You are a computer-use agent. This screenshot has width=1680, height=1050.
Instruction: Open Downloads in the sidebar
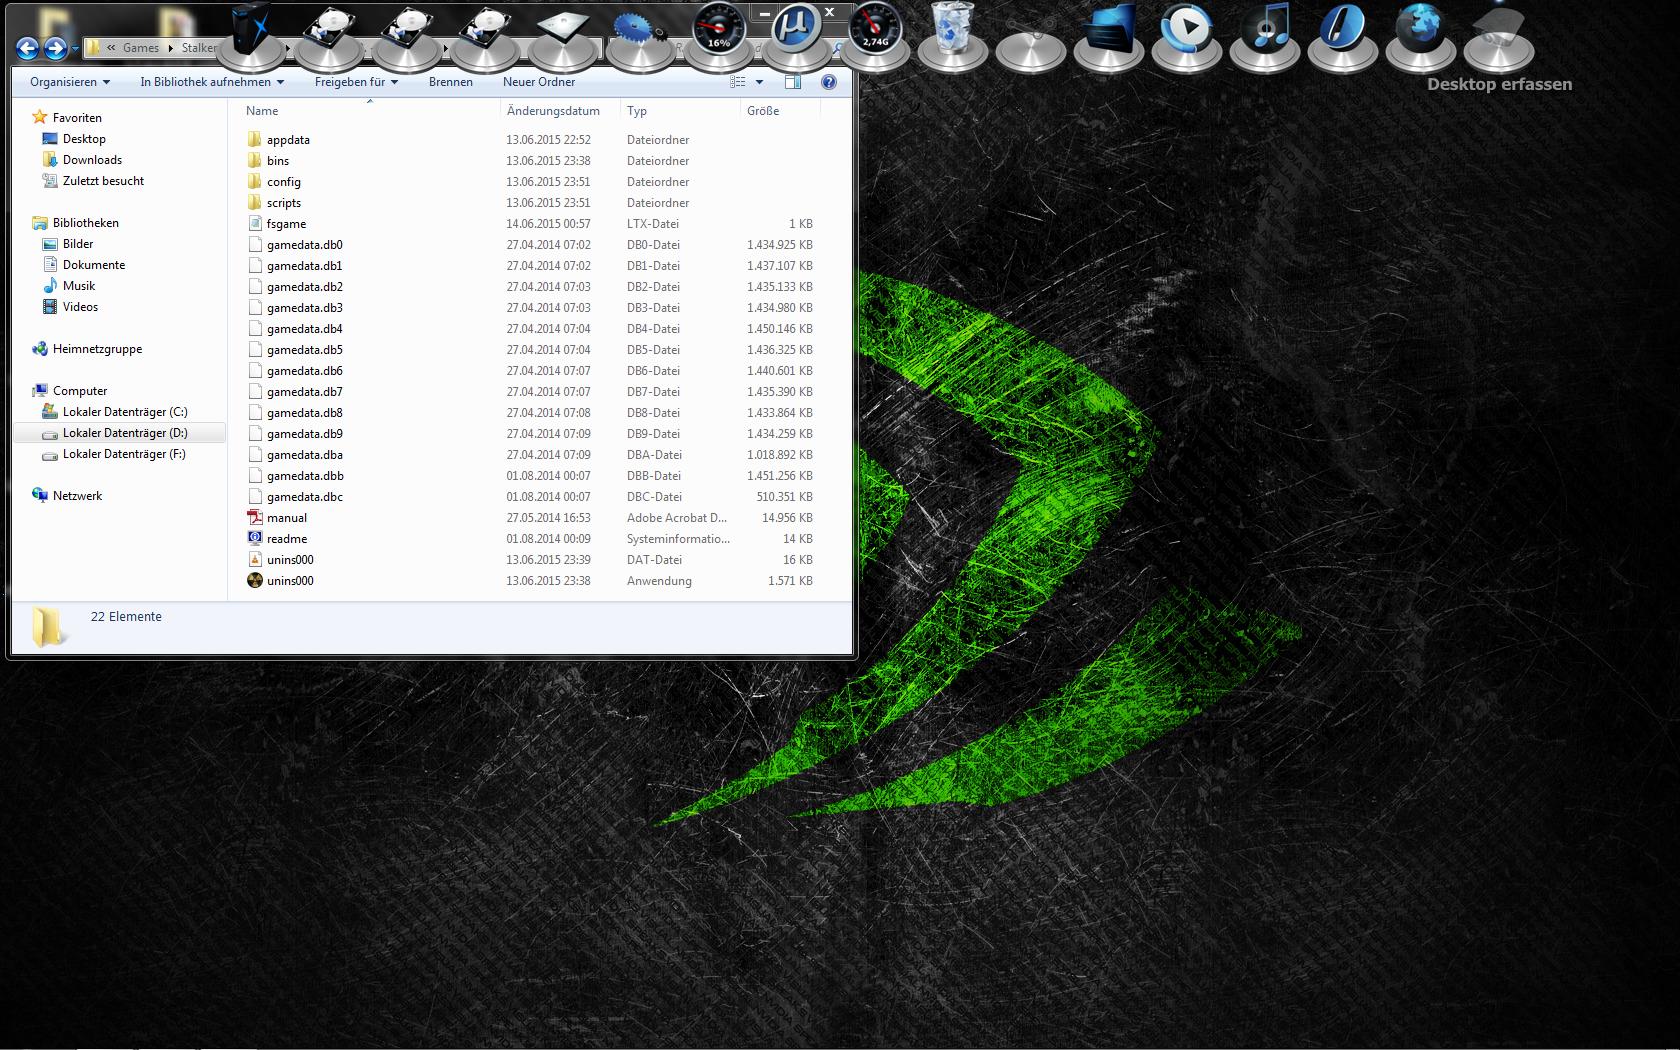tap(82, 160)
